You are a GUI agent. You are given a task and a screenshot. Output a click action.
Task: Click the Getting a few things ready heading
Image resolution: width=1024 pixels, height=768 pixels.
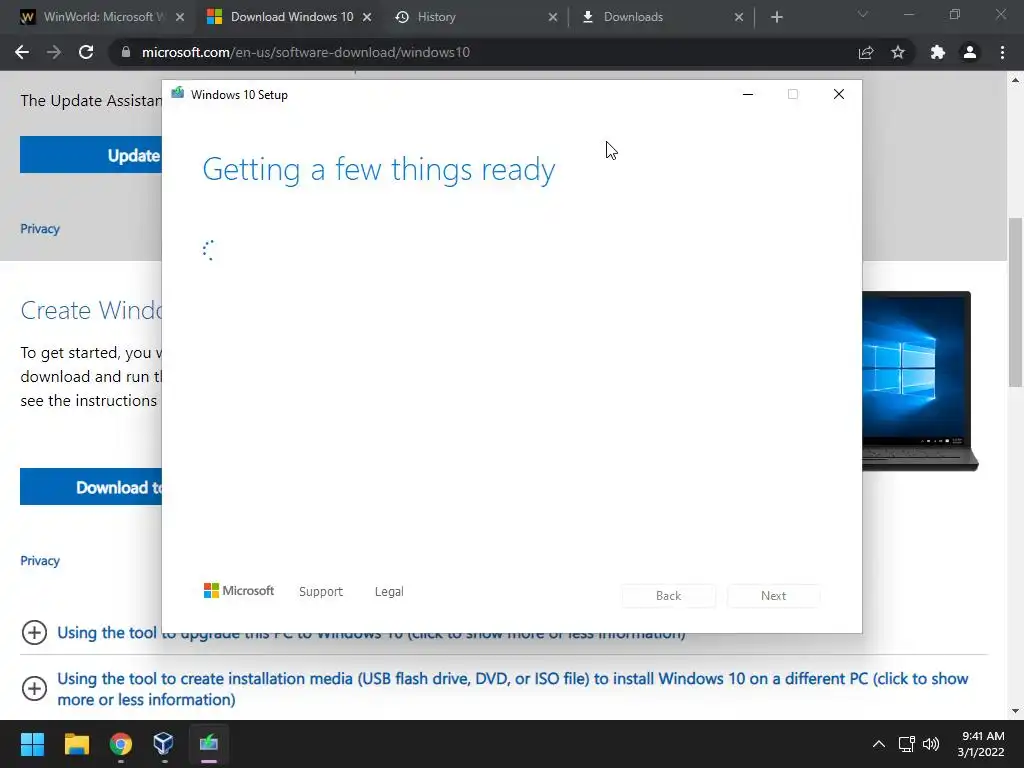coord(379,170)
